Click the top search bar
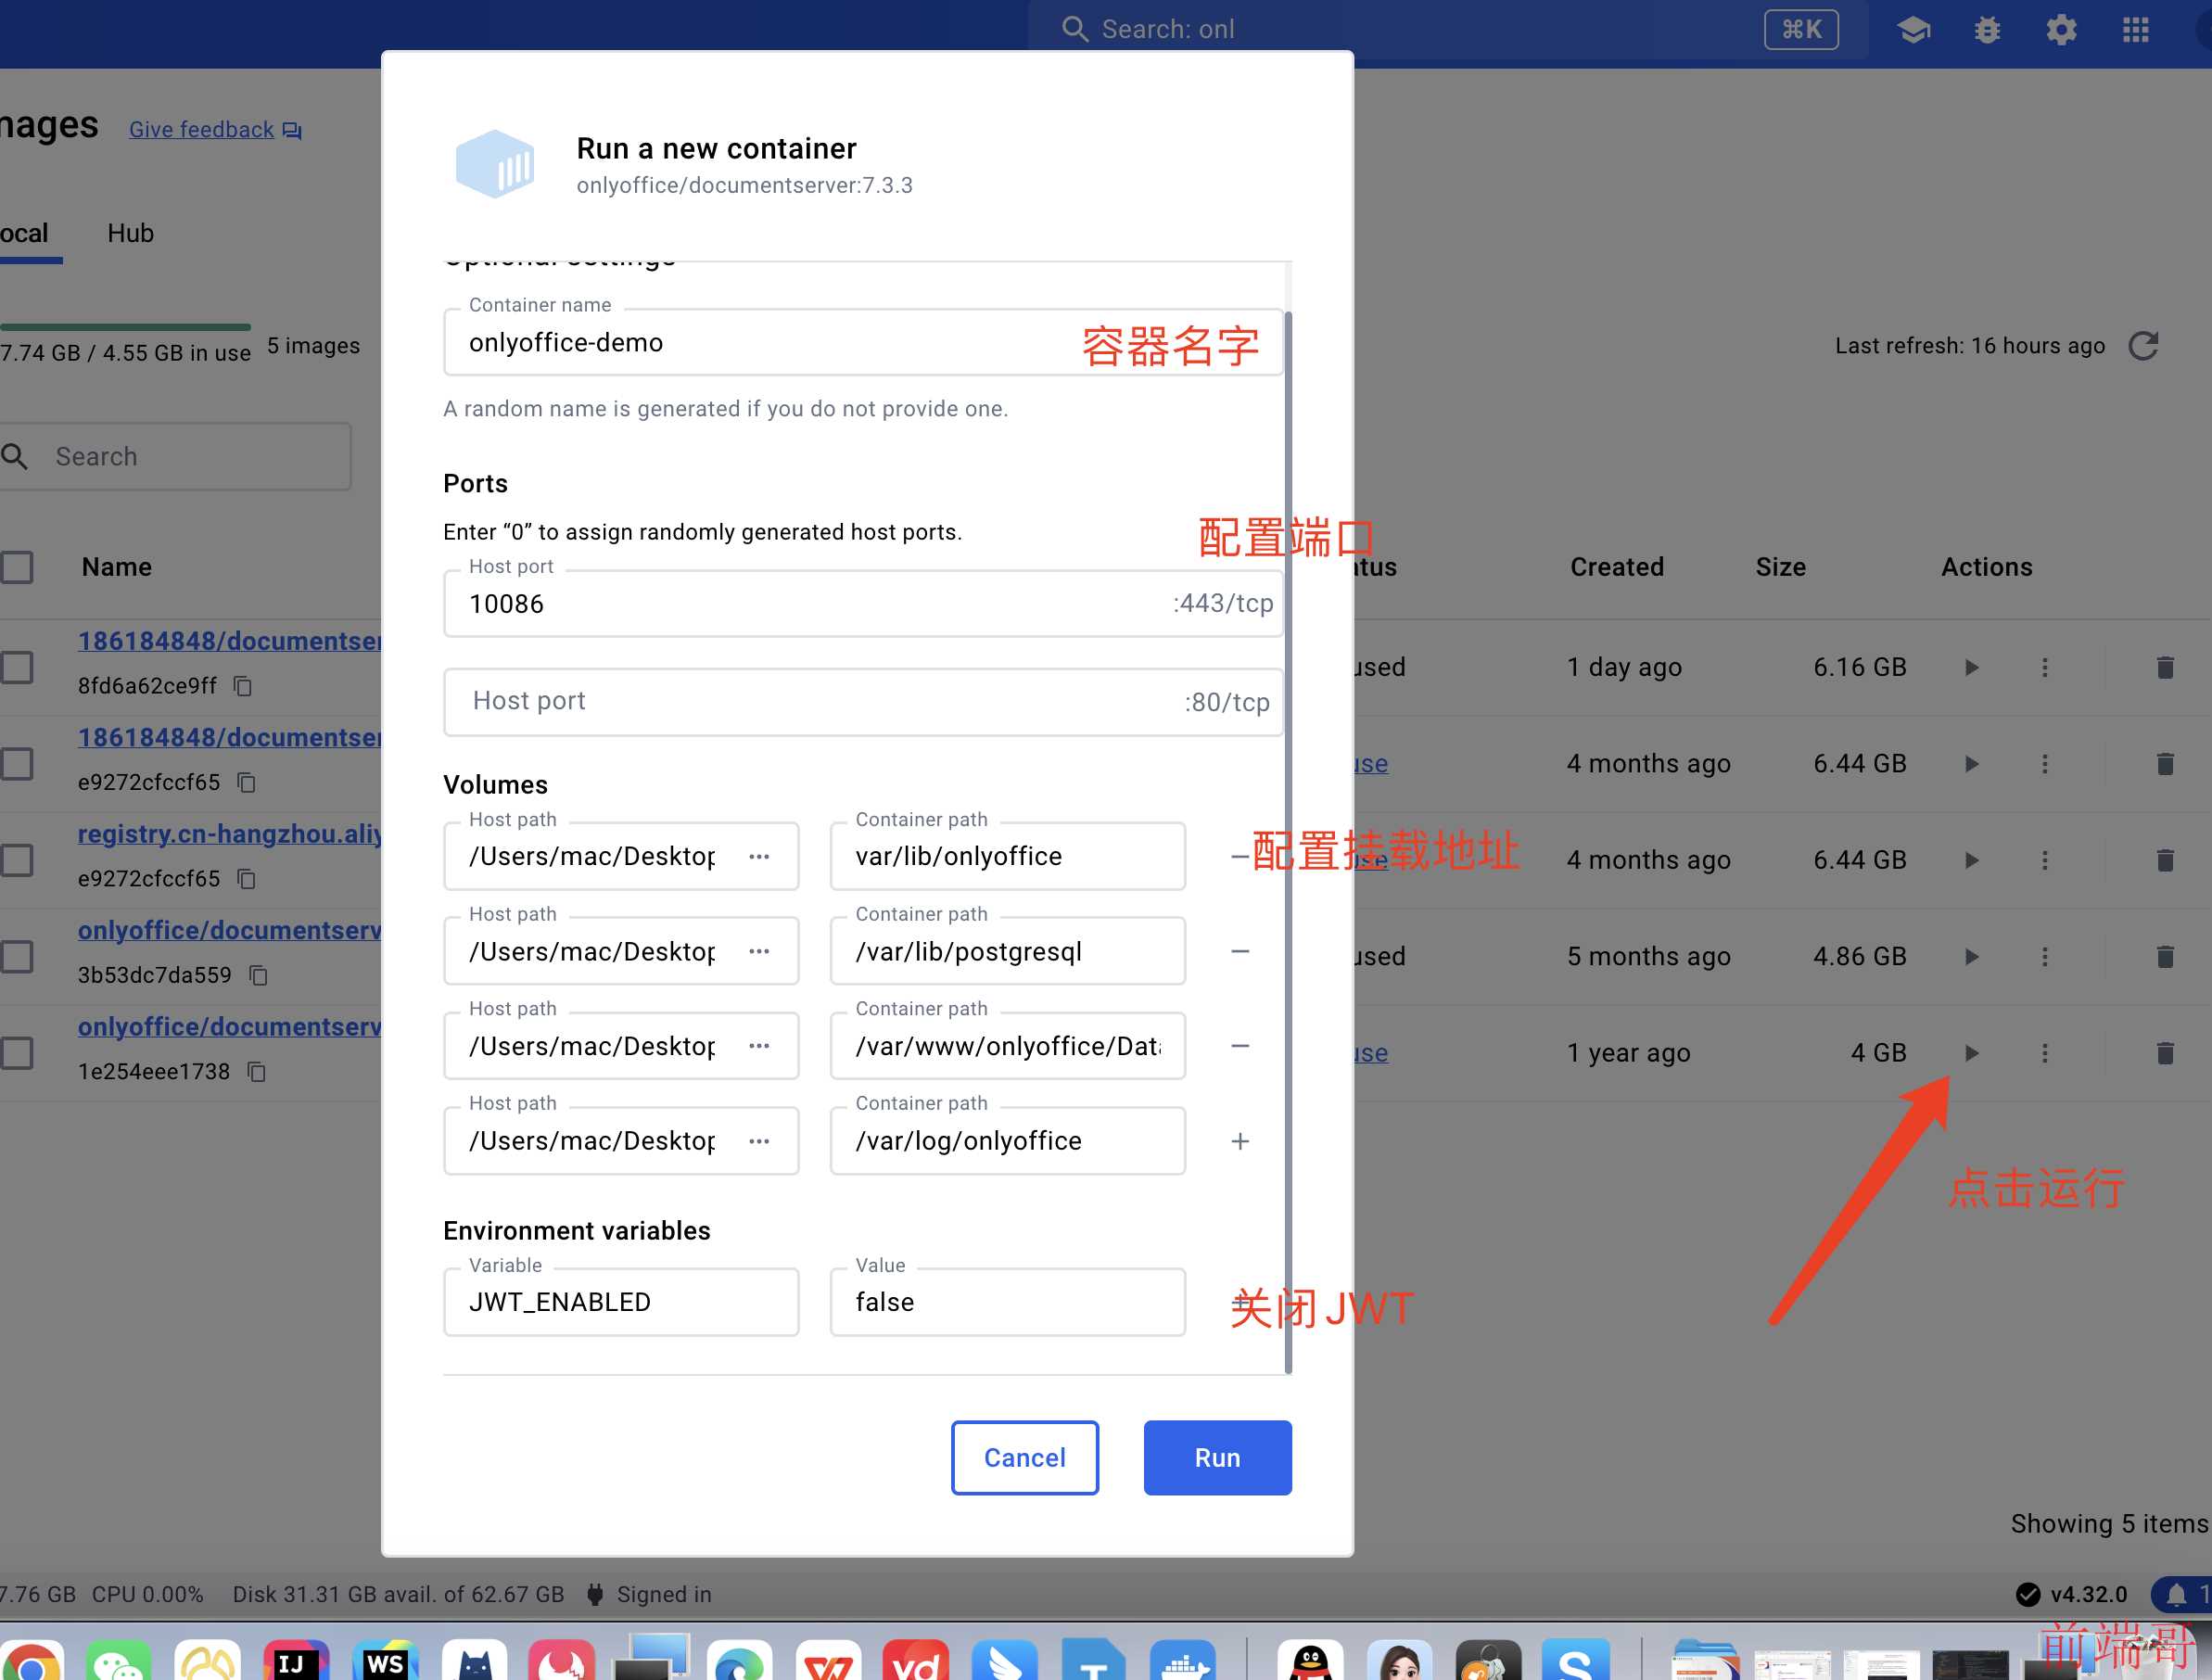The width and height of the screenshot is (2212, 1680). coord(1447,30)
